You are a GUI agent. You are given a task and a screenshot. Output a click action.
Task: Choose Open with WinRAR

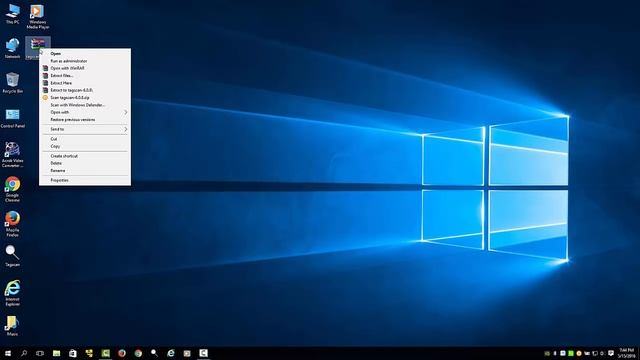(85, 68)
